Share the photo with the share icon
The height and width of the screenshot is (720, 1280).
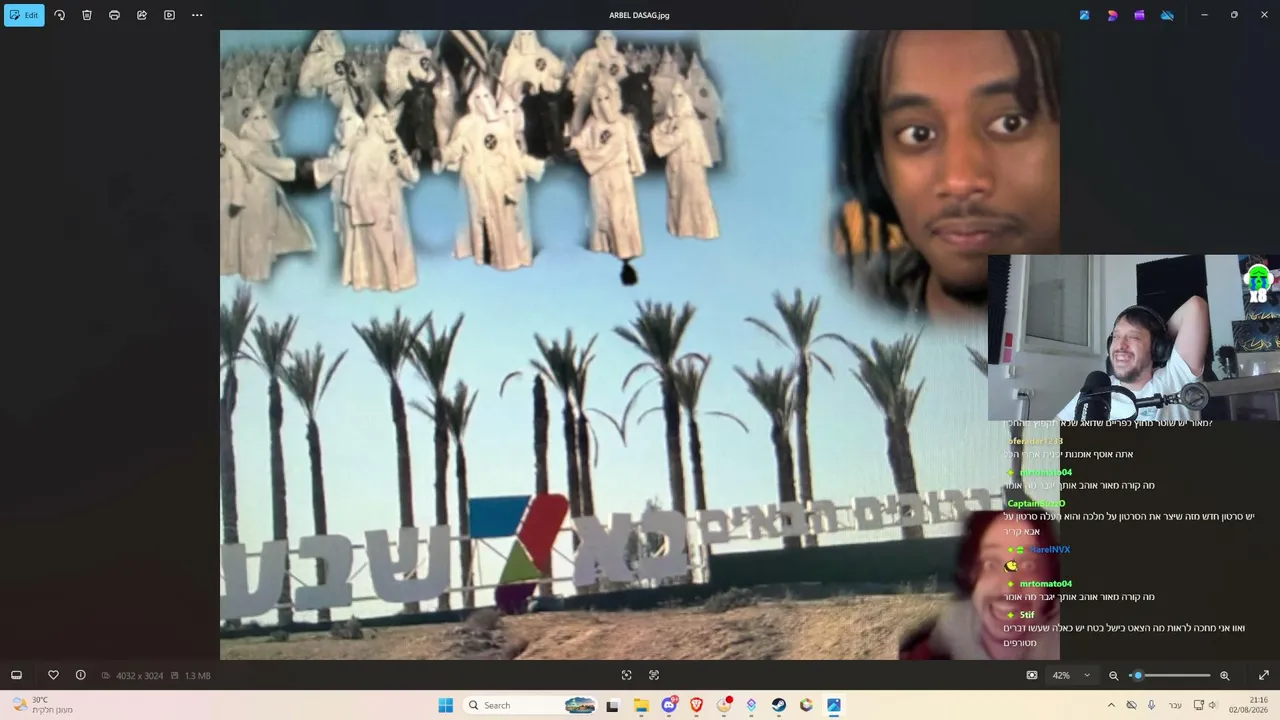(x=142, y=15)
